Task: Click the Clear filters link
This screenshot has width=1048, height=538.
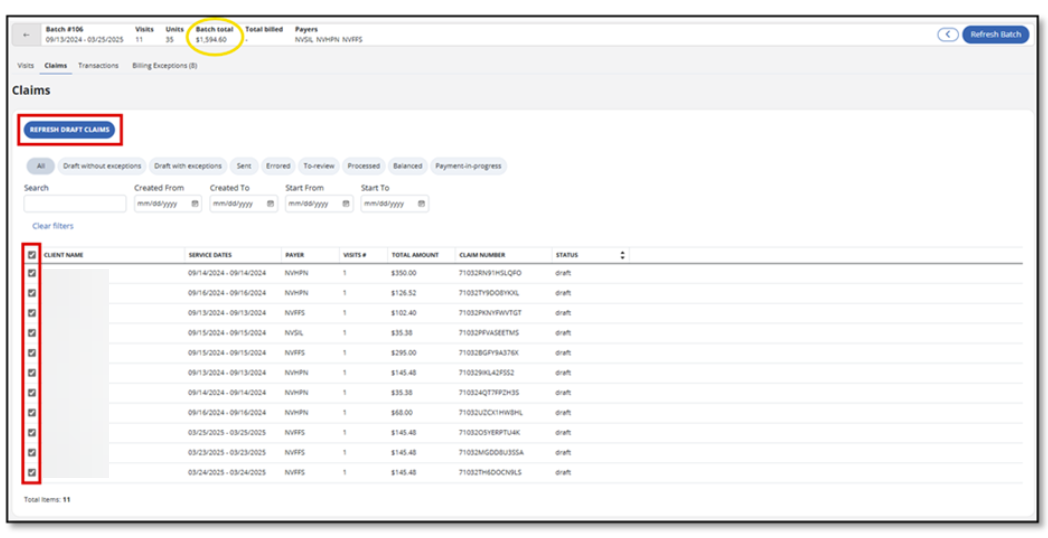Action: pos(53,226)
